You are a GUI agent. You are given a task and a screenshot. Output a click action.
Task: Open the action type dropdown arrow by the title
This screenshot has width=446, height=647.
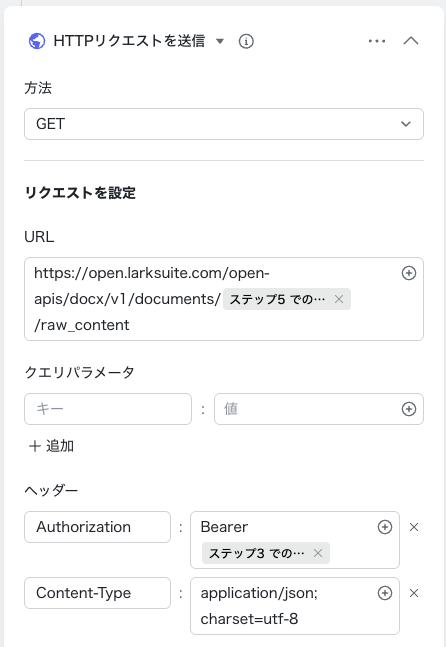220,41
